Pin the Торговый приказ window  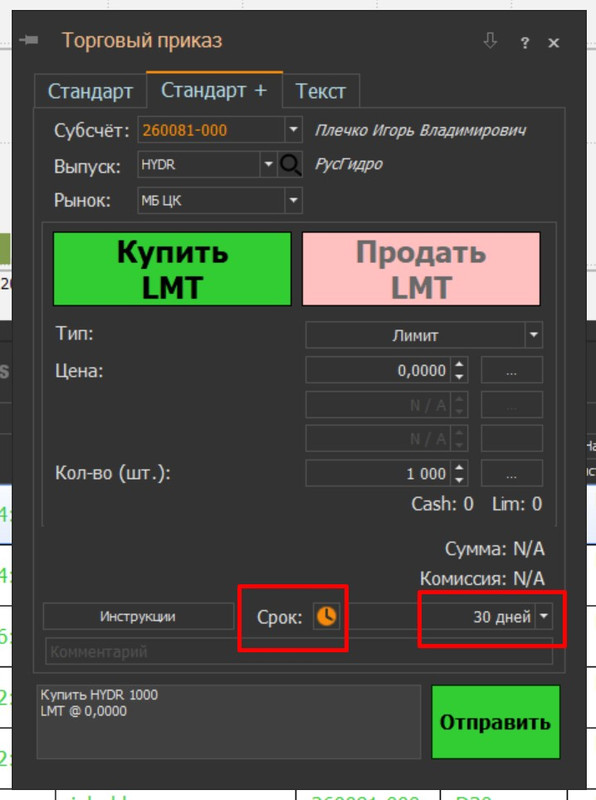[x=29, y=40]
